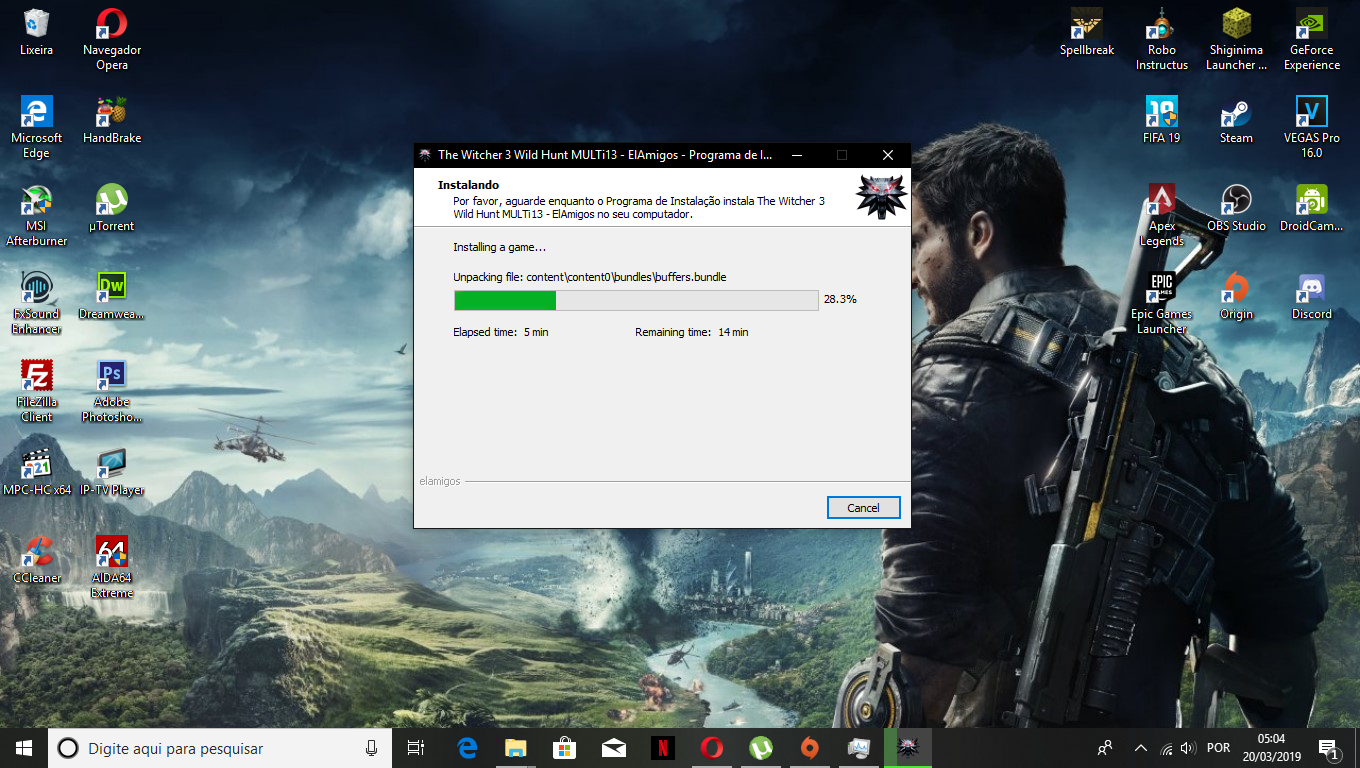Click the 'Instalando' heading in the installer
Image resolution: width=1360 pixels, height=768 pixels.
click(468, 185)
